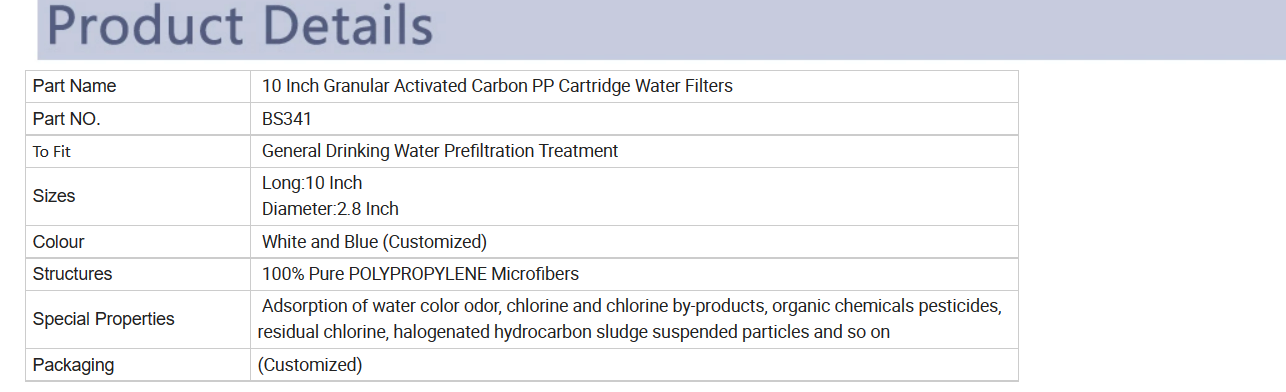The width and height of the screenshot is (1286, 392).
Task: Select the Colour label cell
Action: tap(138, 242)
